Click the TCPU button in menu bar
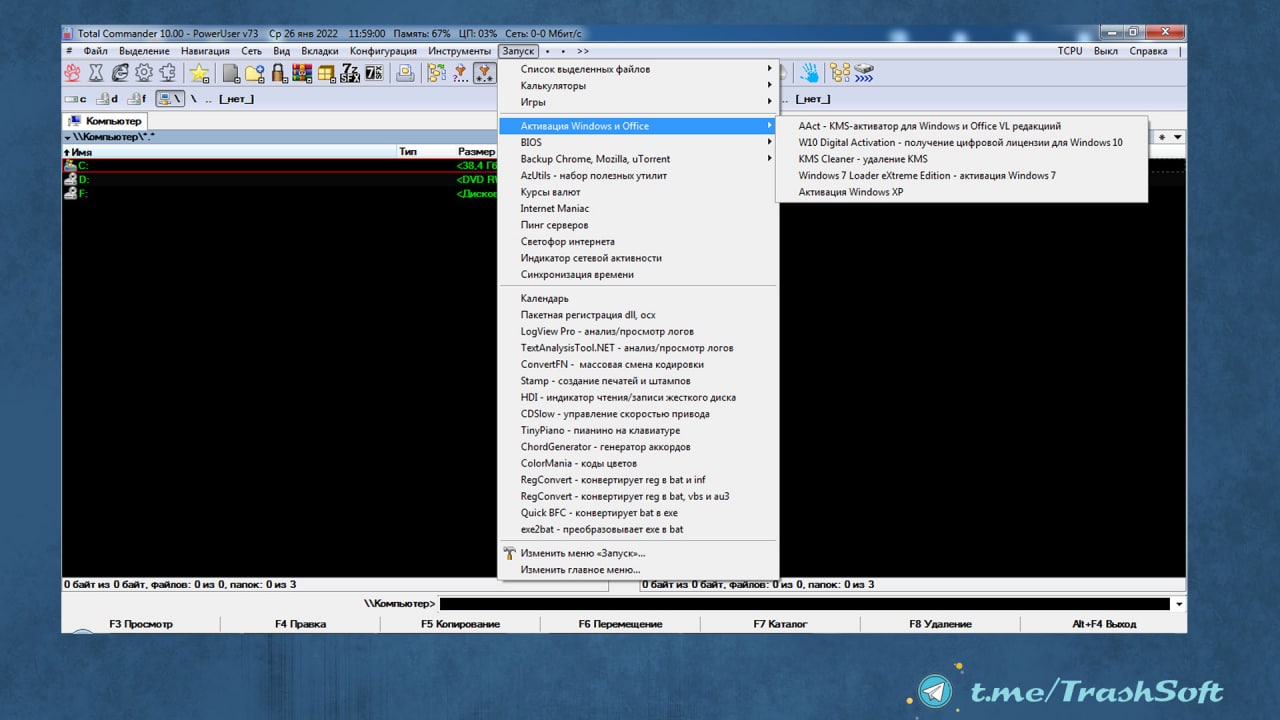Viewport: 1280px width, 720px height. pos(1070,51)
